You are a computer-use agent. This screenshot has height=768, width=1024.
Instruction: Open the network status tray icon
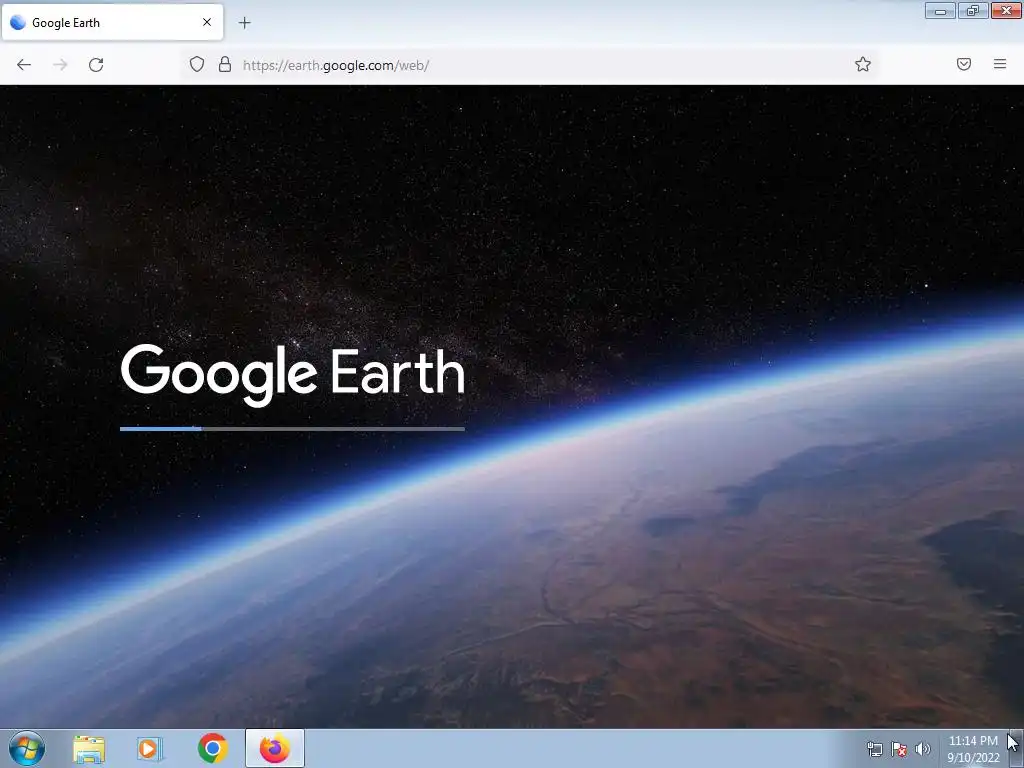pyautogui.click(x=874, y=749)
